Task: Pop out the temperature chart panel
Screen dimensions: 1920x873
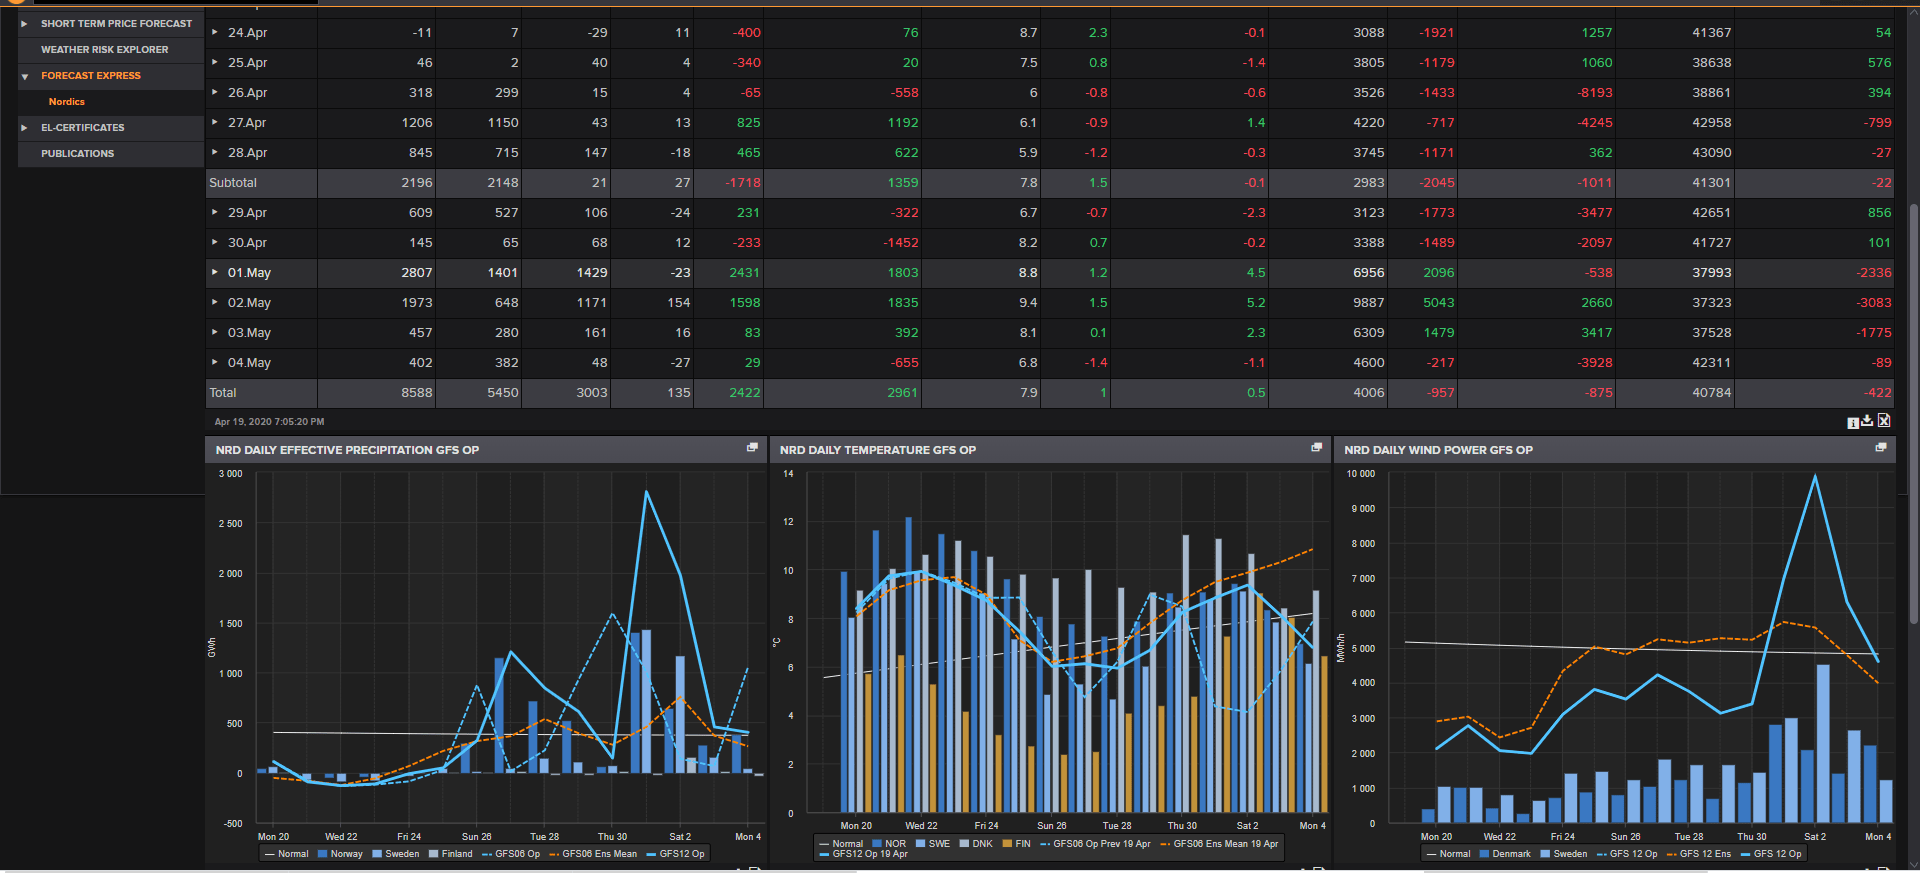Action: (x=1316, y=448)
